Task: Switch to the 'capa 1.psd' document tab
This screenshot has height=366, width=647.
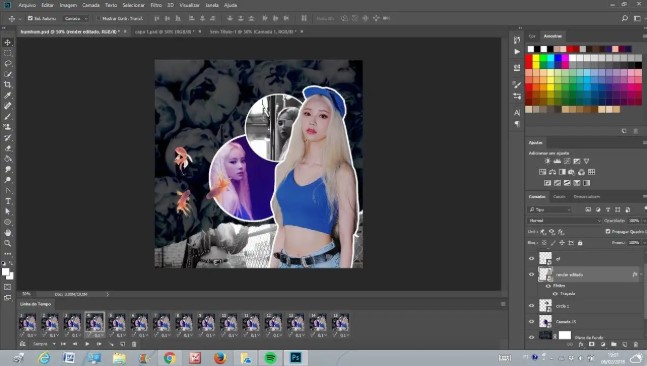Action: pyautogui.click(x=164, y=31)
